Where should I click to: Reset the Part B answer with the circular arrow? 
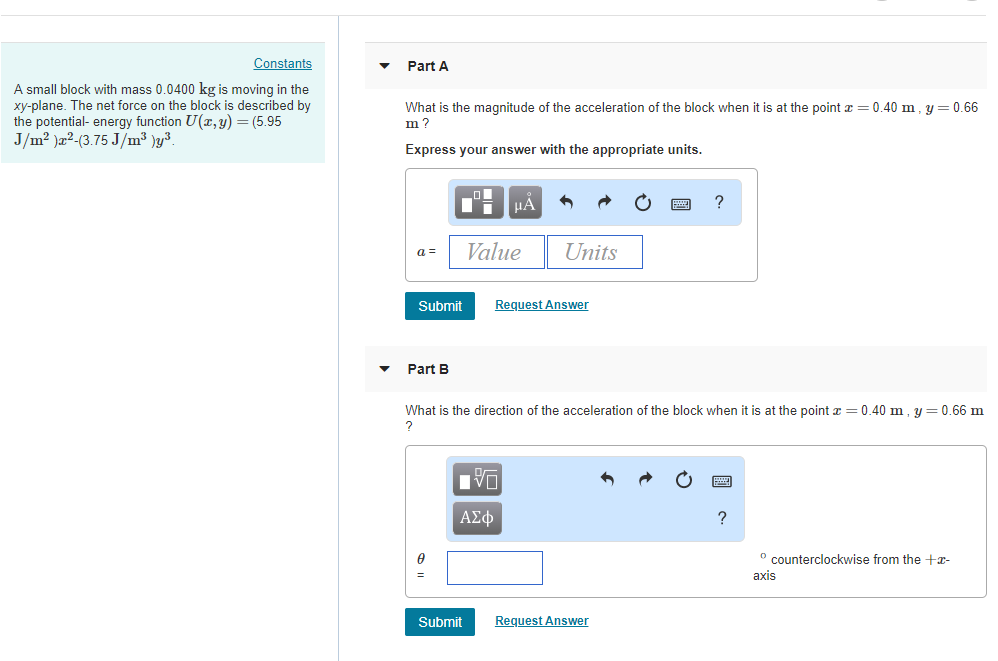(684, 480)
